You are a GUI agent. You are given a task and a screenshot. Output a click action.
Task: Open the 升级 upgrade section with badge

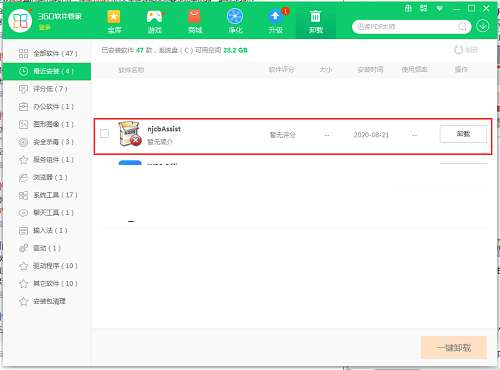pos(276,21)
